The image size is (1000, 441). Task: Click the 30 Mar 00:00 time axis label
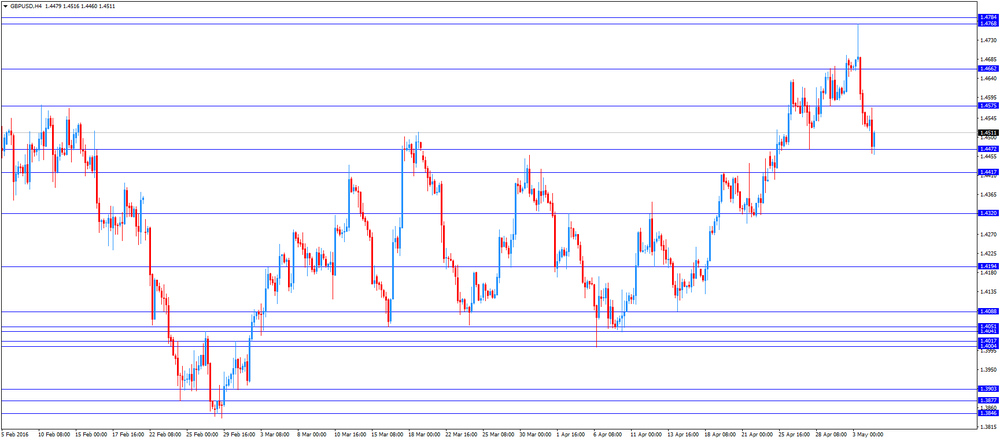[535, 435]
